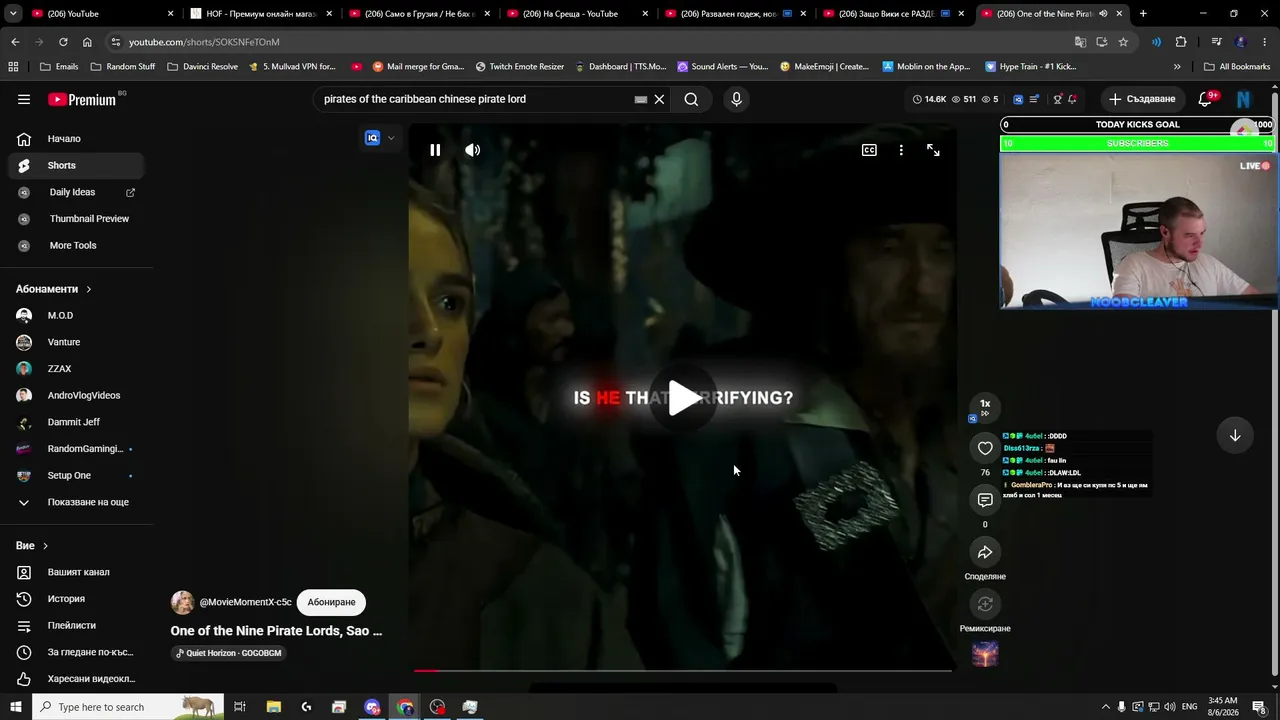Open File Explorer from the taskbar
The height and width of the screenshot is (720, 1280).
coord(273,707)
